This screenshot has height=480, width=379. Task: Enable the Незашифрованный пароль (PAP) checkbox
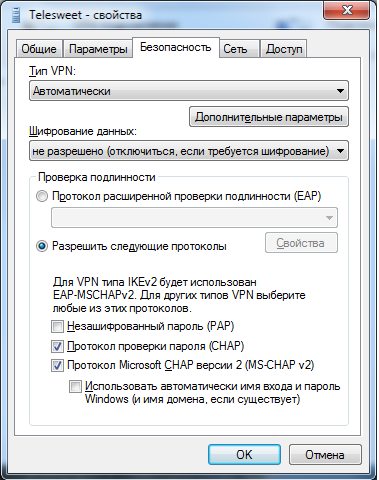tap(57, 326)
